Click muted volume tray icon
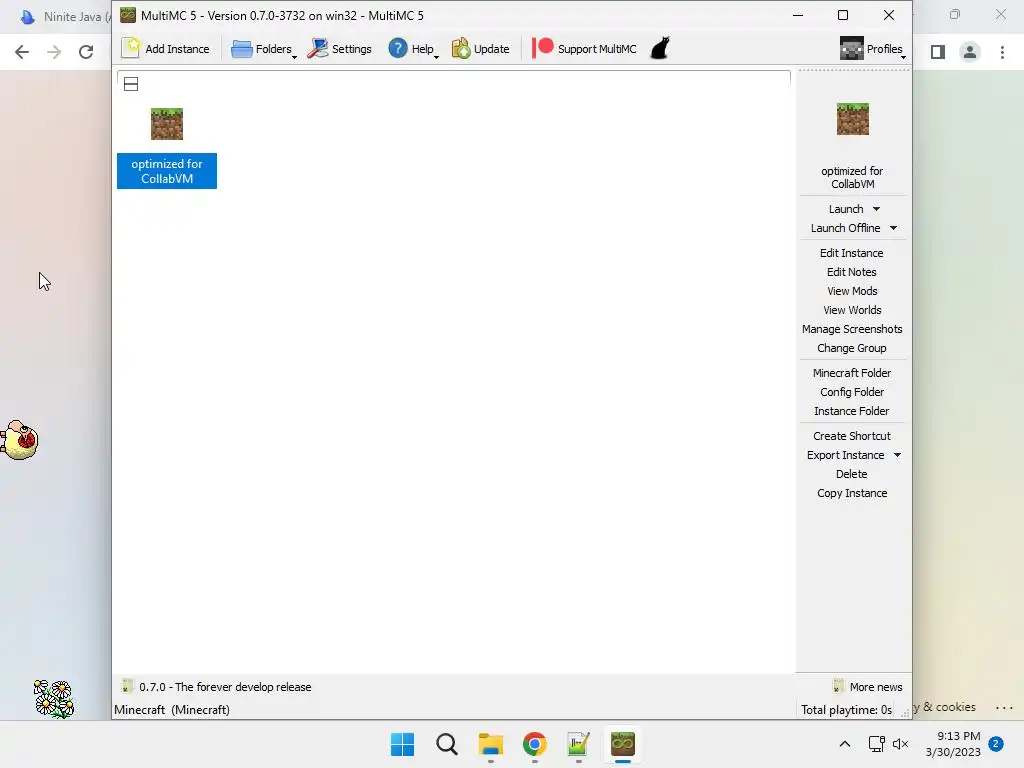Image resolution: width=1024 pixels, height=768 pixels. pos(901,744)
